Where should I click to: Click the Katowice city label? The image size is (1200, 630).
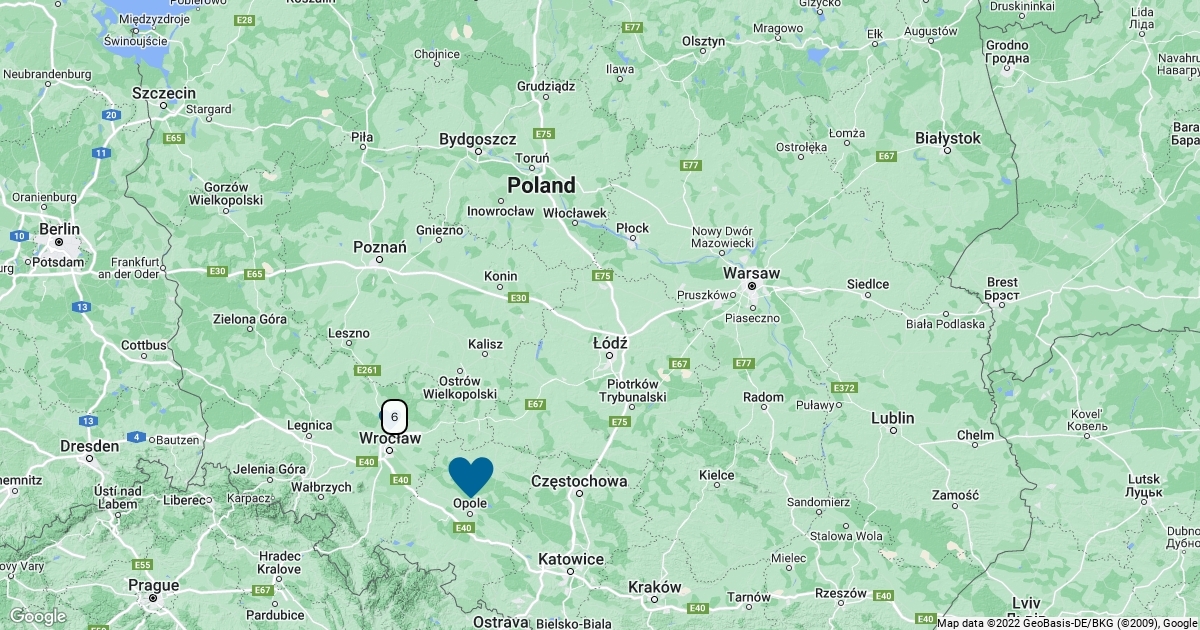tap(571, 559)
